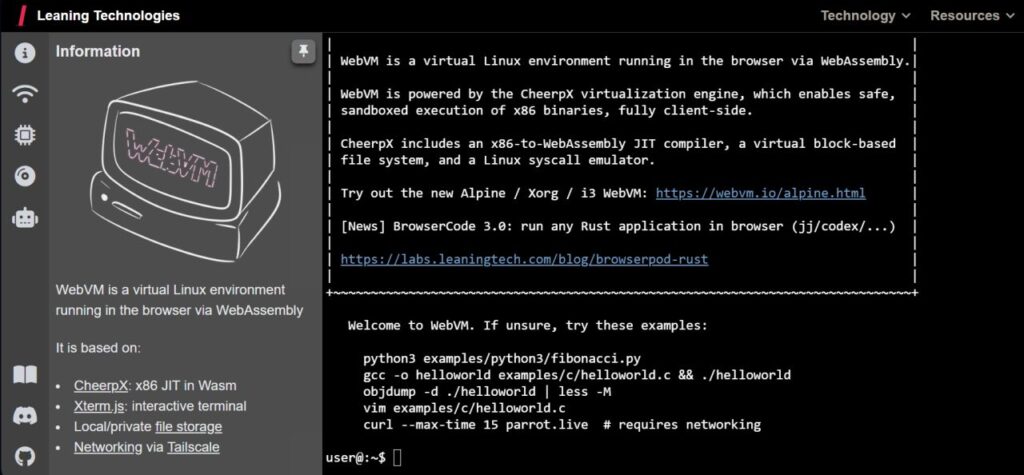Open the Discord icon in sidebar

25,416
